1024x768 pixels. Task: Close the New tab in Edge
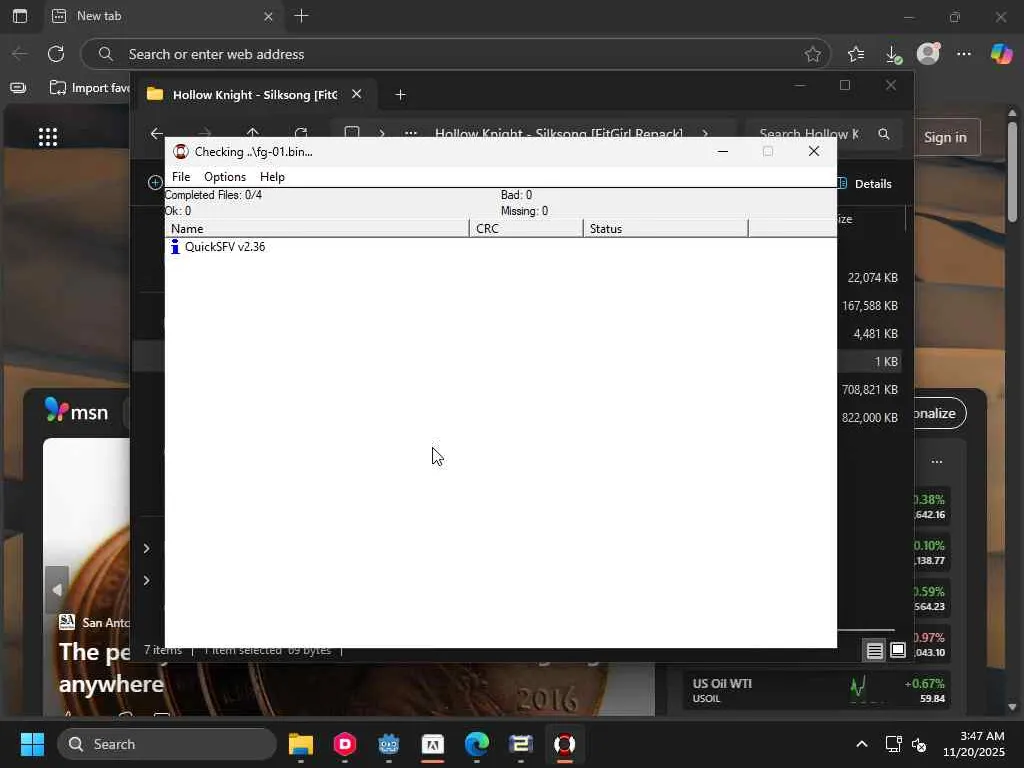268,16
